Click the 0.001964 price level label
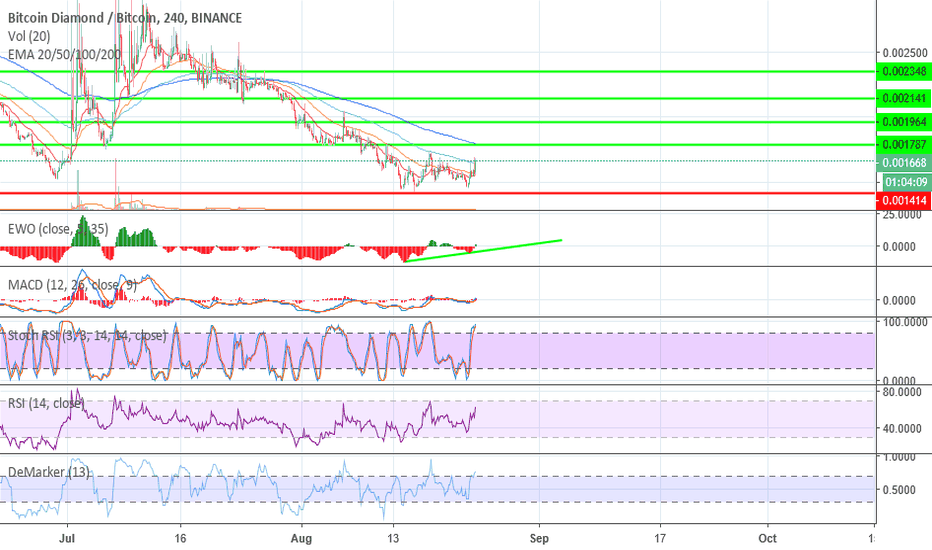This screenshot has width=932, height=550. pyautogui.click(x=904, y=122)
